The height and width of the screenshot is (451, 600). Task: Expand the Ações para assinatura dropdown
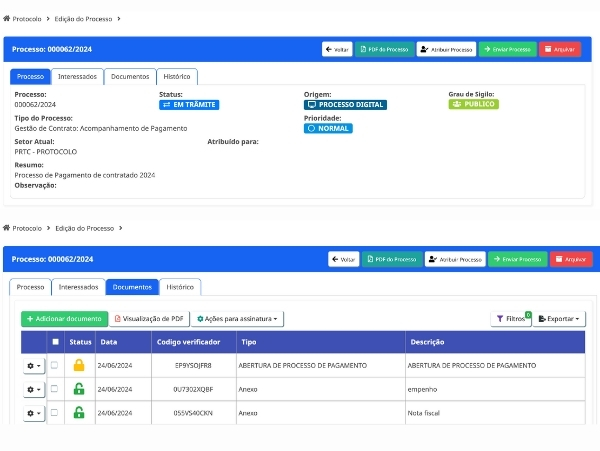(237, 319)
